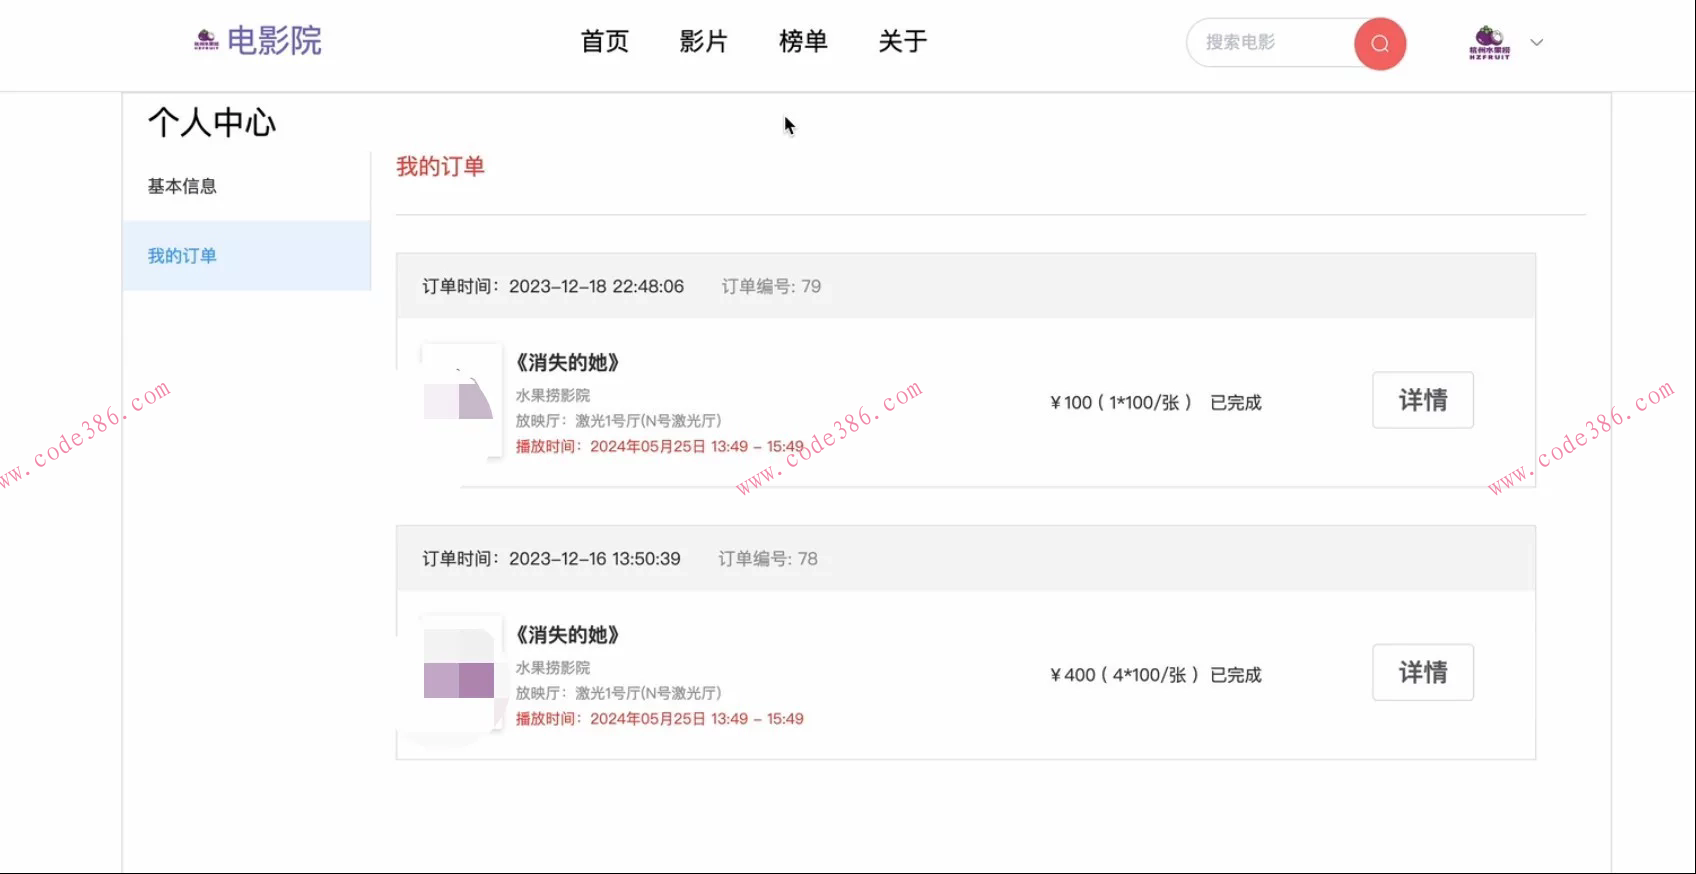Screen dimensions: 1696x874
Task: Click 《消失的她》 title in order 79
Action: click(567, 363)
